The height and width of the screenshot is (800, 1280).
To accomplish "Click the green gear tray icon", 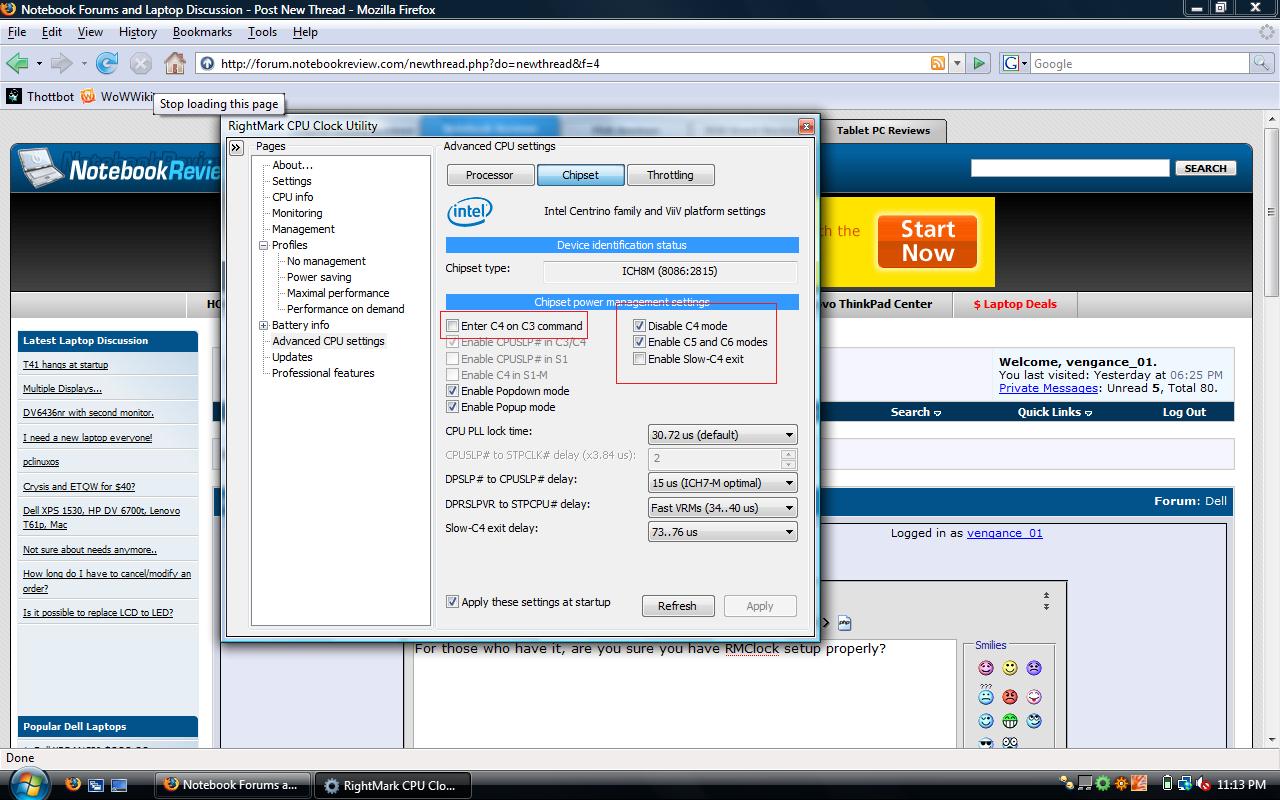I will (1103, 785).
